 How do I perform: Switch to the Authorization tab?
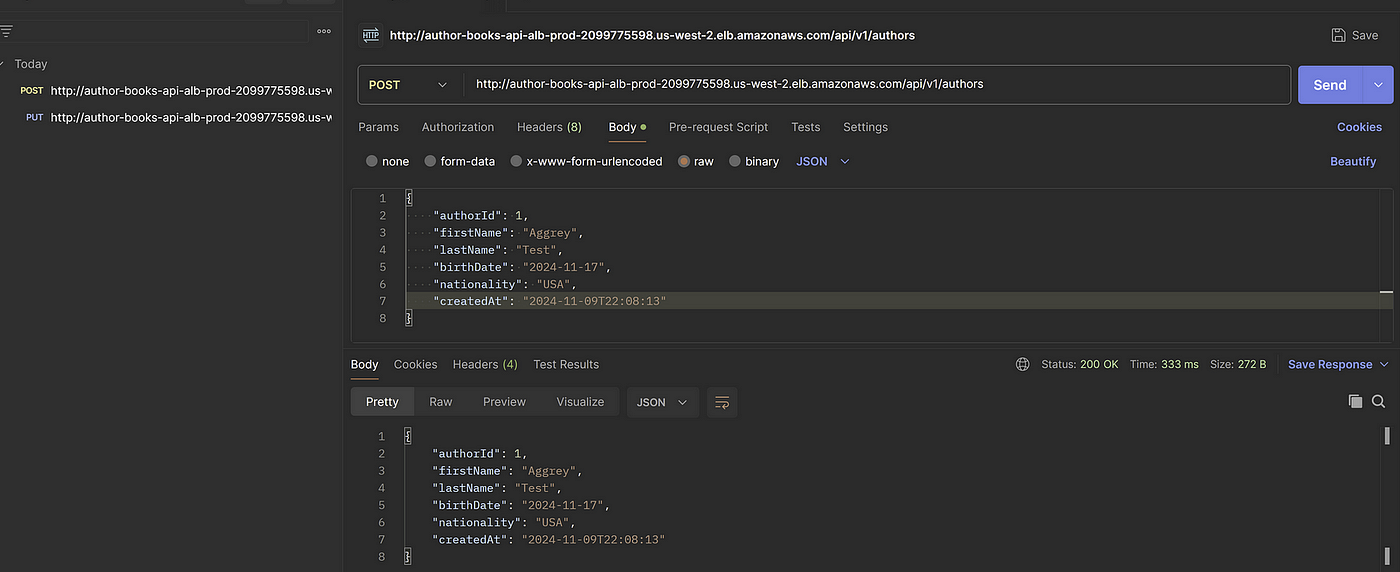[458, 127]
